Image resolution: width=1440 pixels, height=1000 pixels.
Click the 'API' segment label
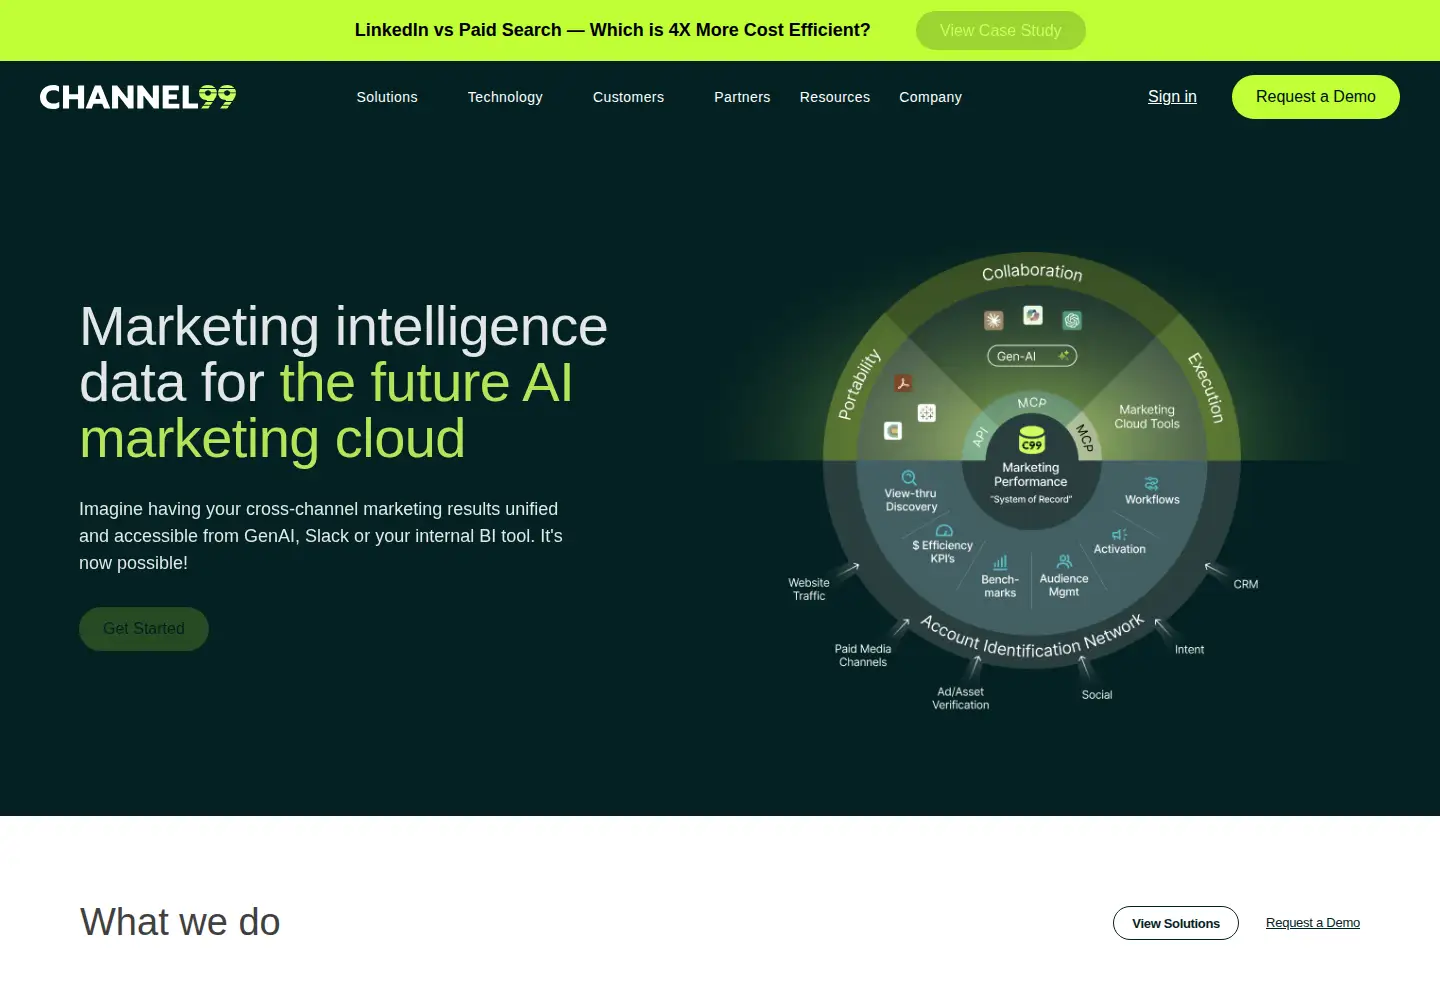[980, 436]
